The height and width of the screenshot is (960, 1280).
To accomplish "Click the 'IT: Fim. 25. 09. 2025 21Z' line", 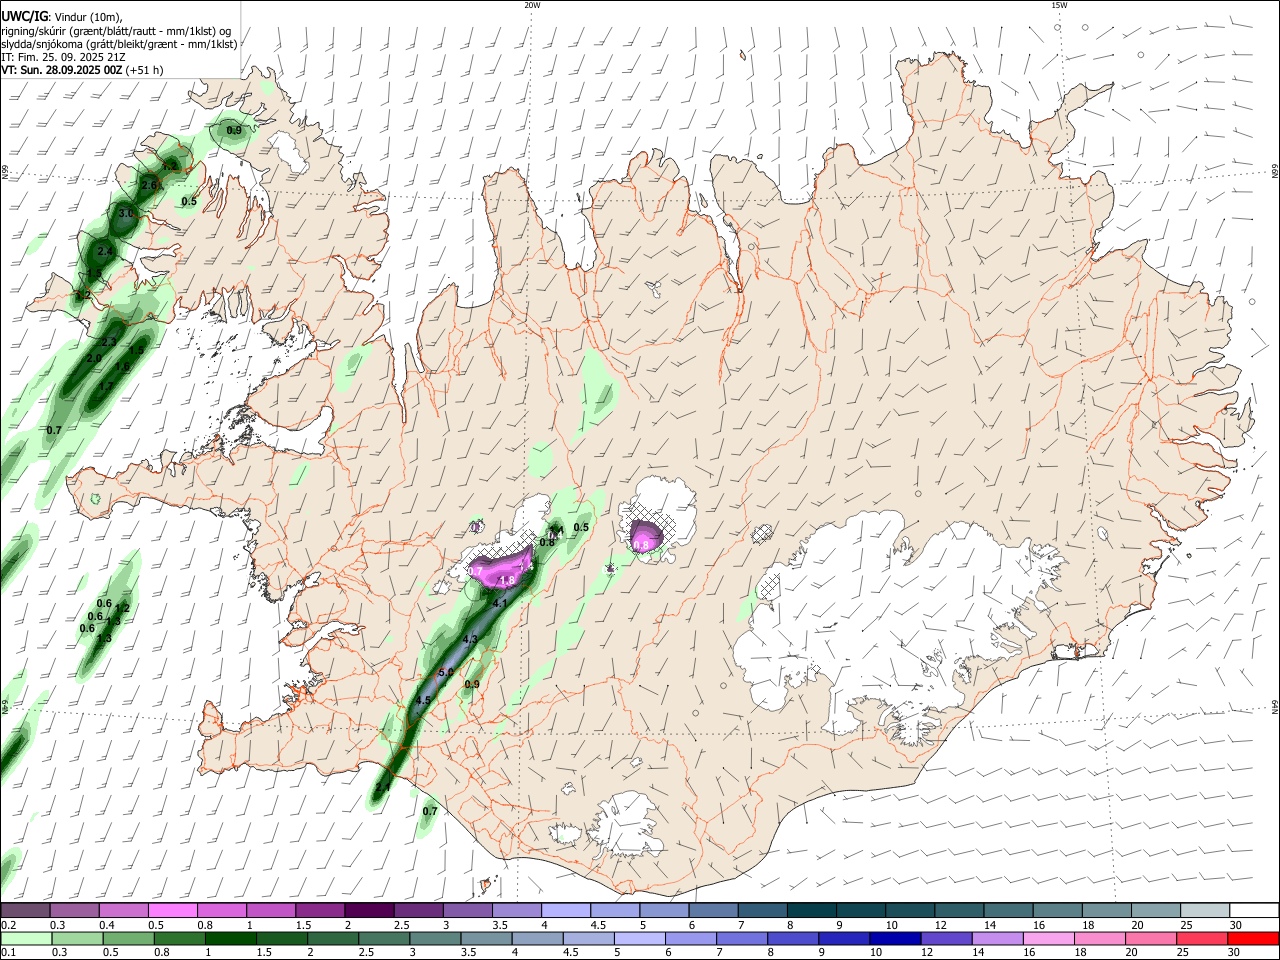I will pos(62,57).
